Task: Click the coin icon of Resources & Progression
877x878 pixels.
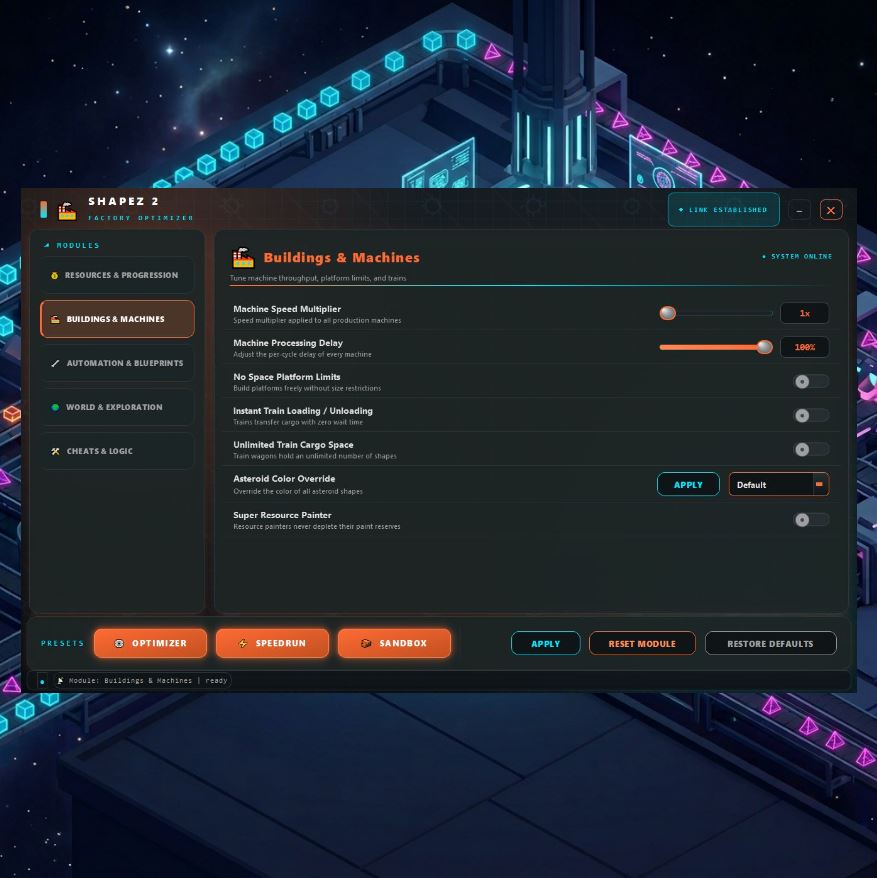Action: 54,275
